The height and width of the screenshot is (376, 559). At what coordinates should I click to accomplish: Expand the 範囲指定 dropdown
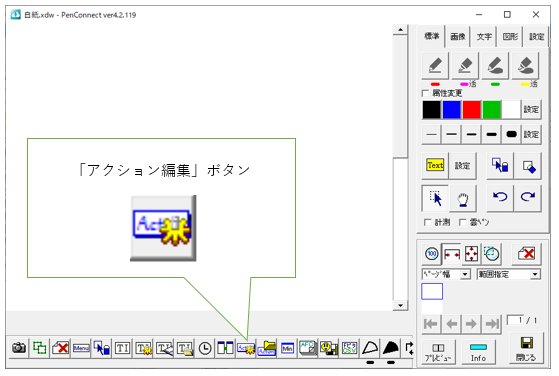coord(508,274)
